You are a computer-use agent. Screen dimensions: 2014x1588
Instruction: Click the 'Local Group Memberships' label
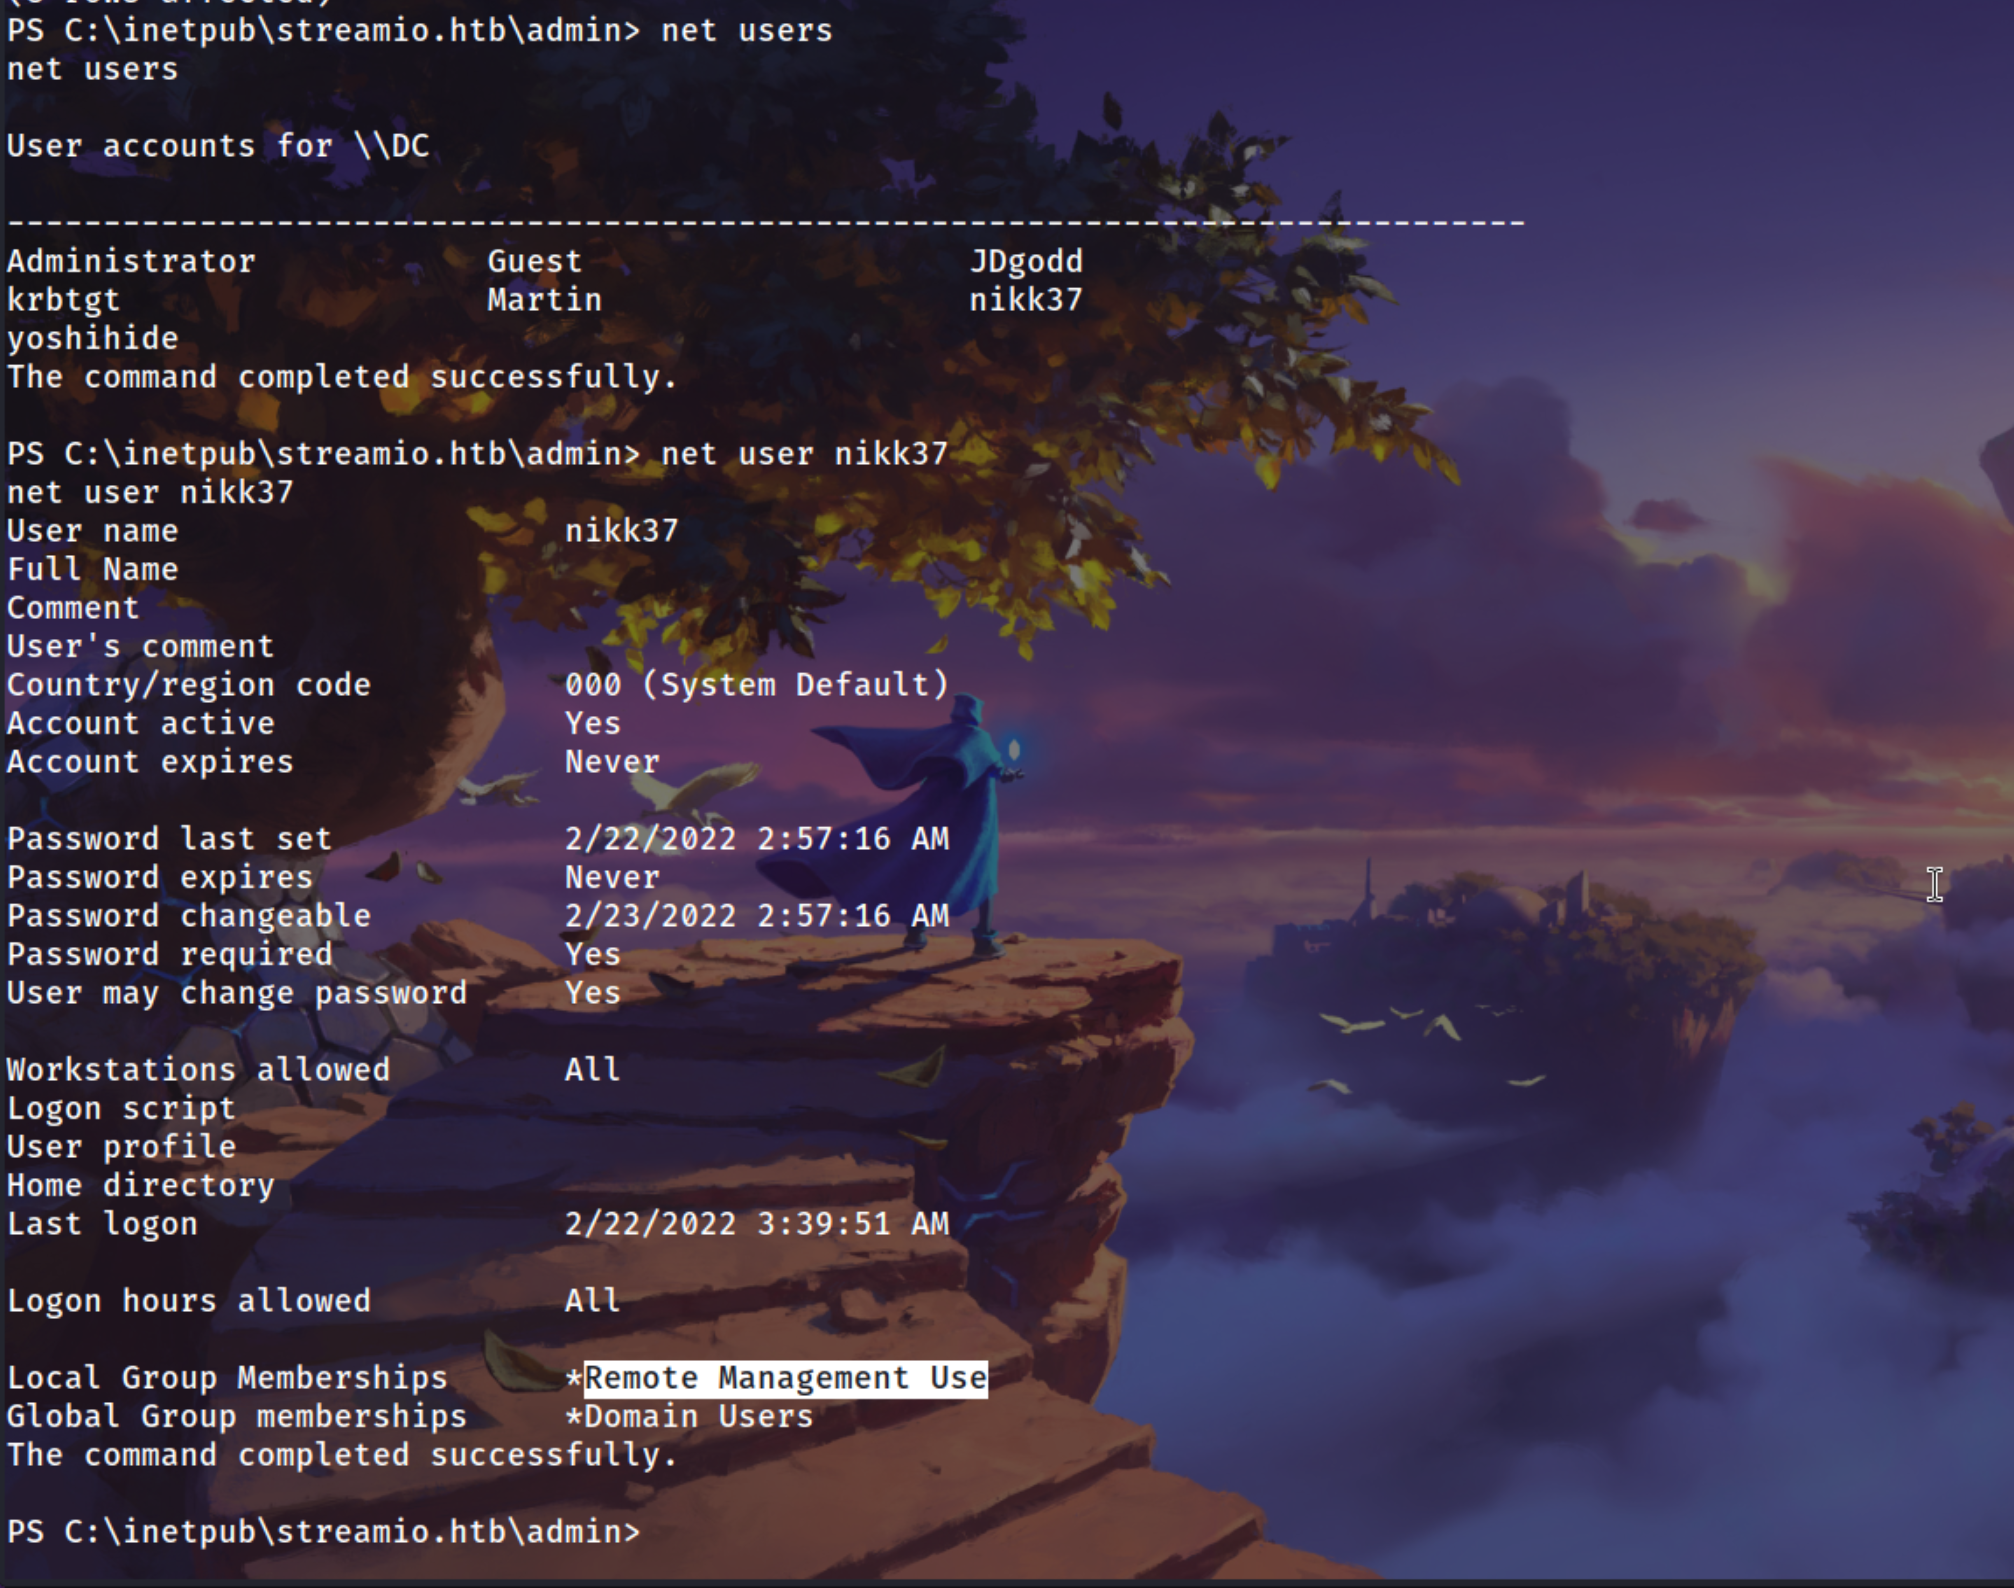click(227, 1378)
